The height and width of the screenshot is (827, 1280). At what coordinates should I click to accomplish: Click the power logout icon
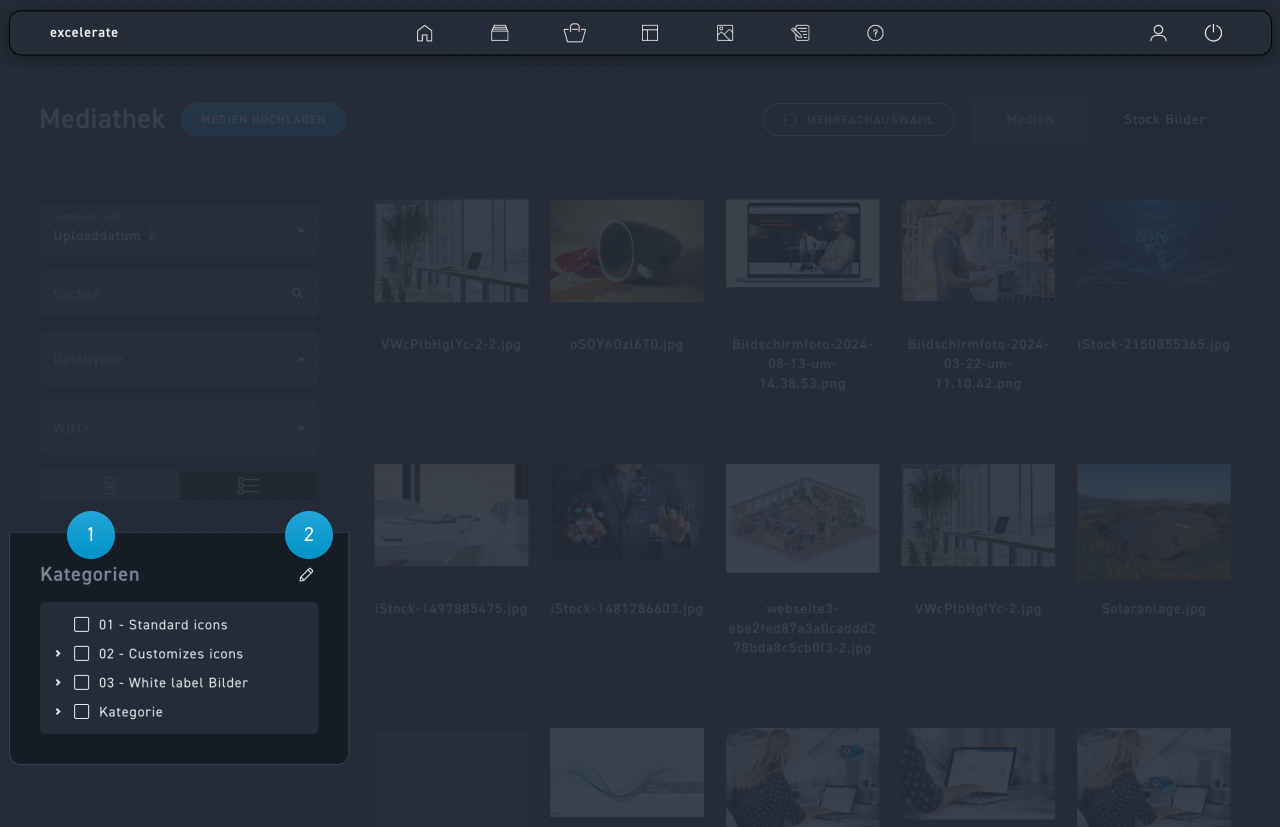click(x=1213, y=33)
